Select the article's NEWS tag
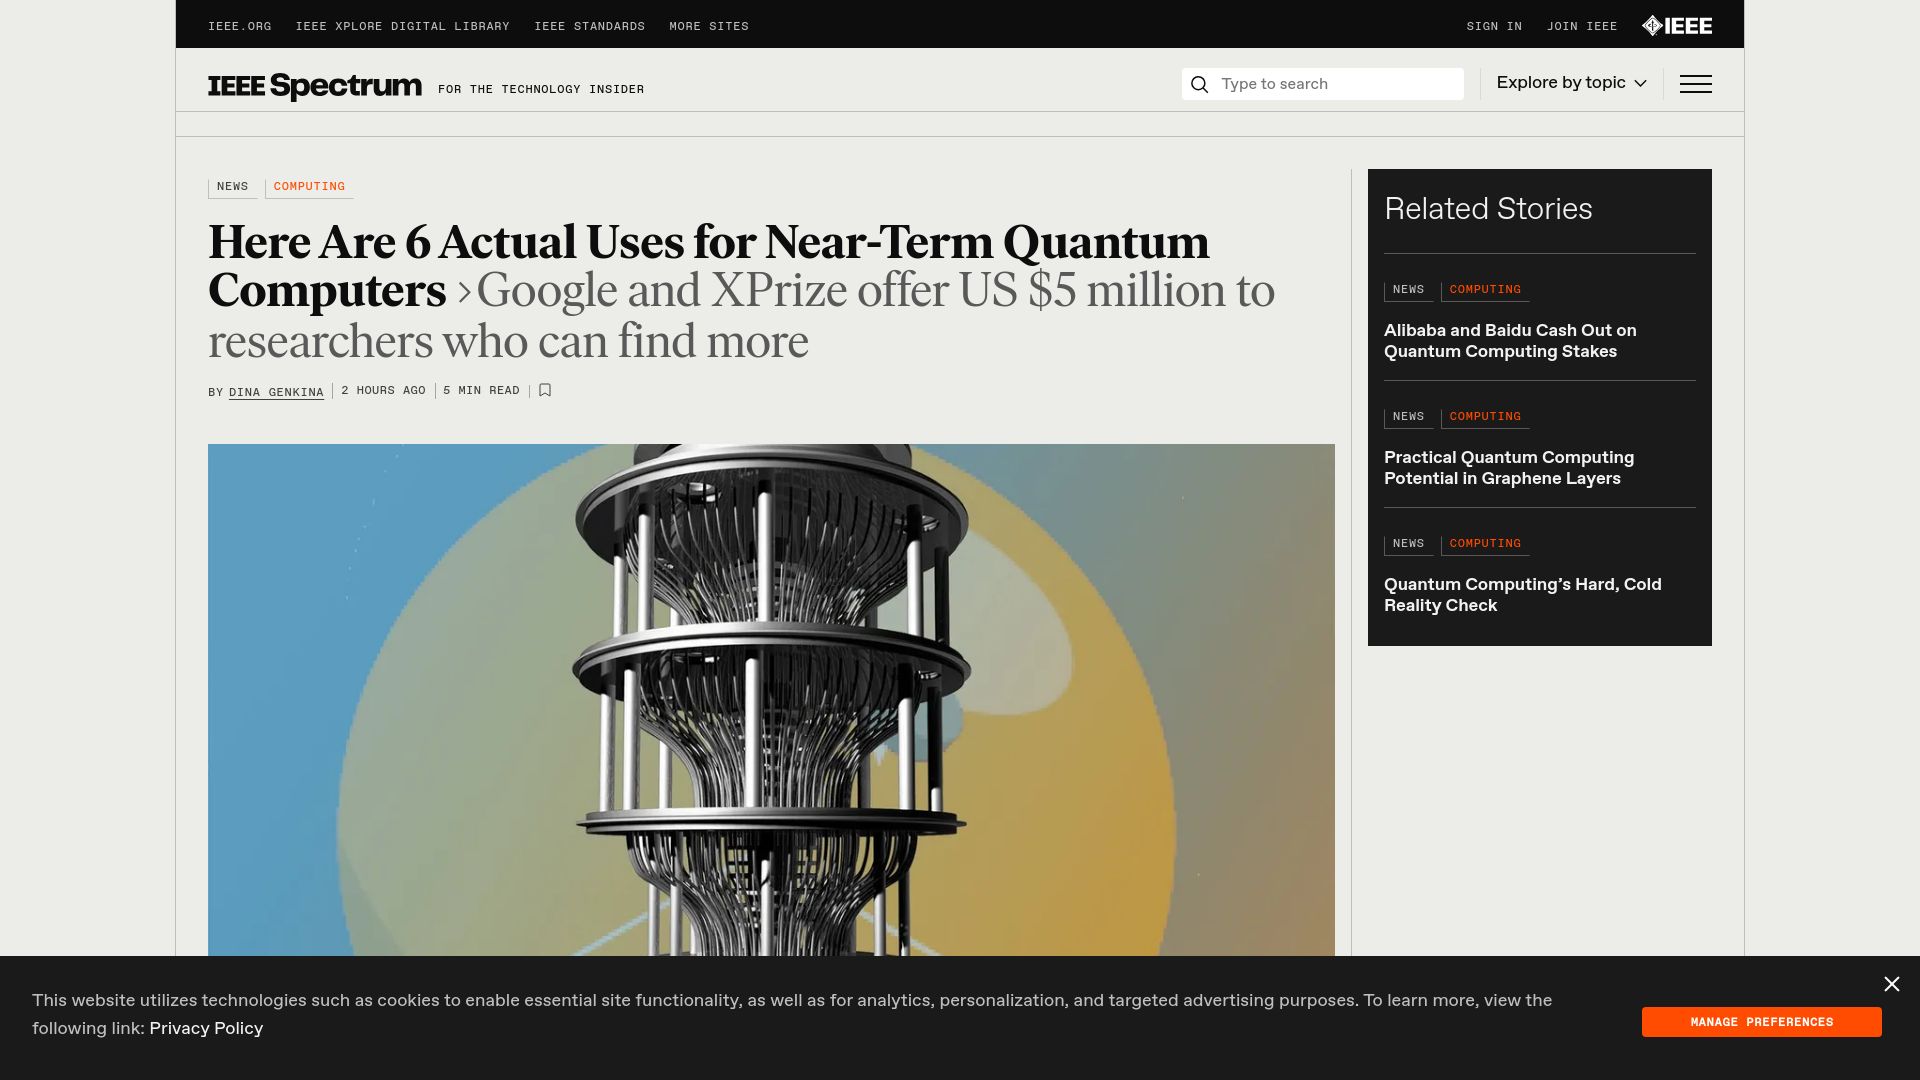The image size is (1920, 1080). (232, 187)
